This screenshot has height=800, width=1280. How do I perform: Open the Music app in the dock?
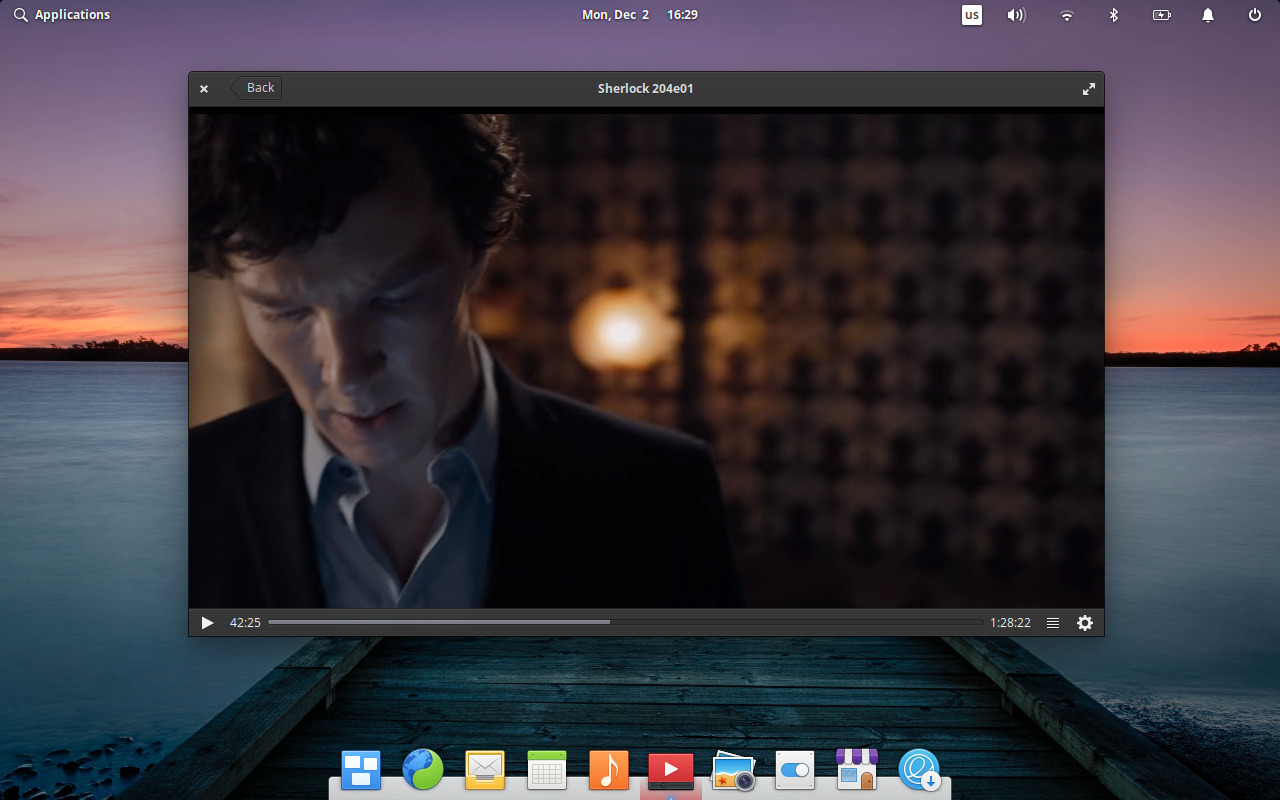[609, 770]
